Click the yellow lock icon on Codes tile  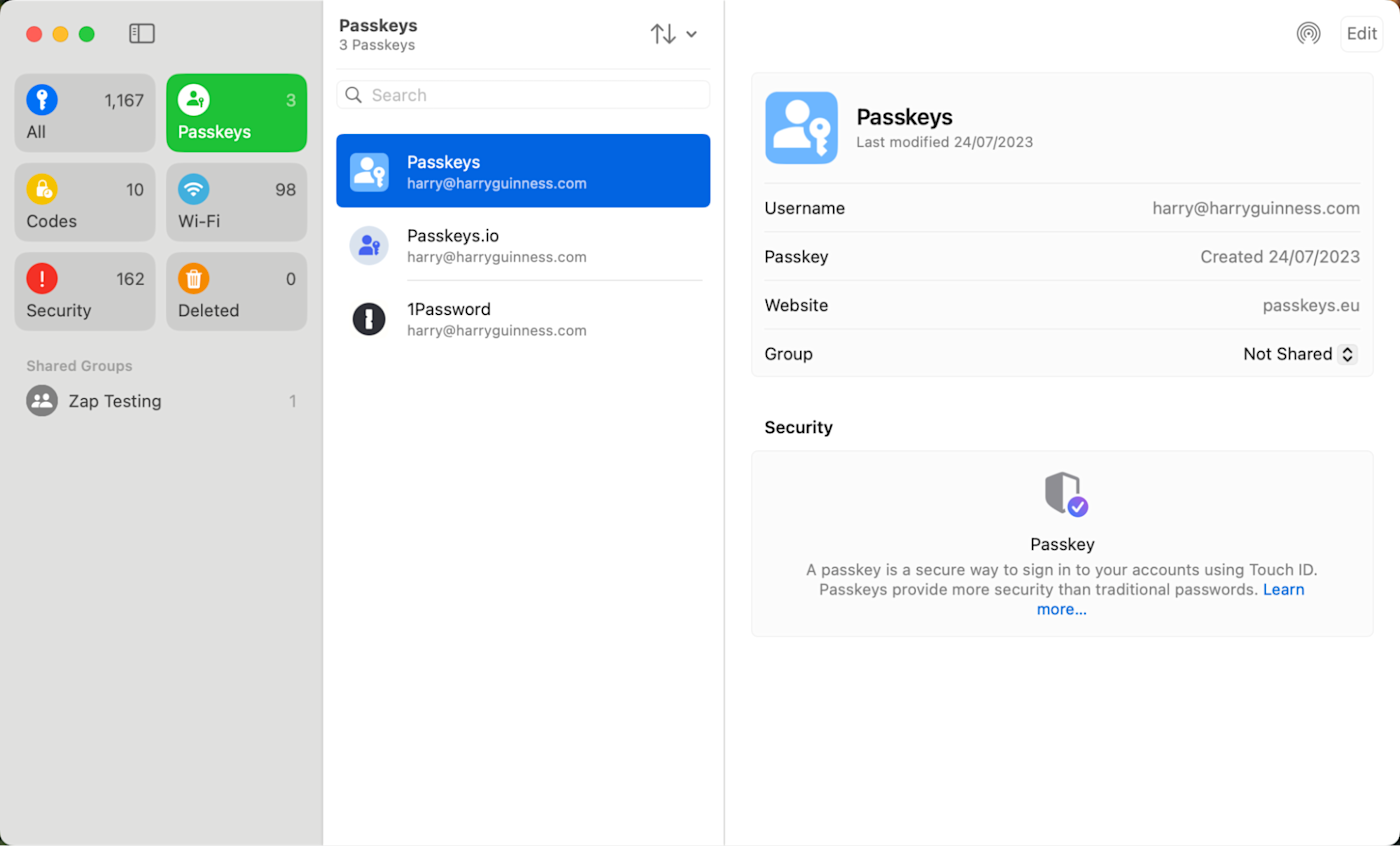click(42, 189)
